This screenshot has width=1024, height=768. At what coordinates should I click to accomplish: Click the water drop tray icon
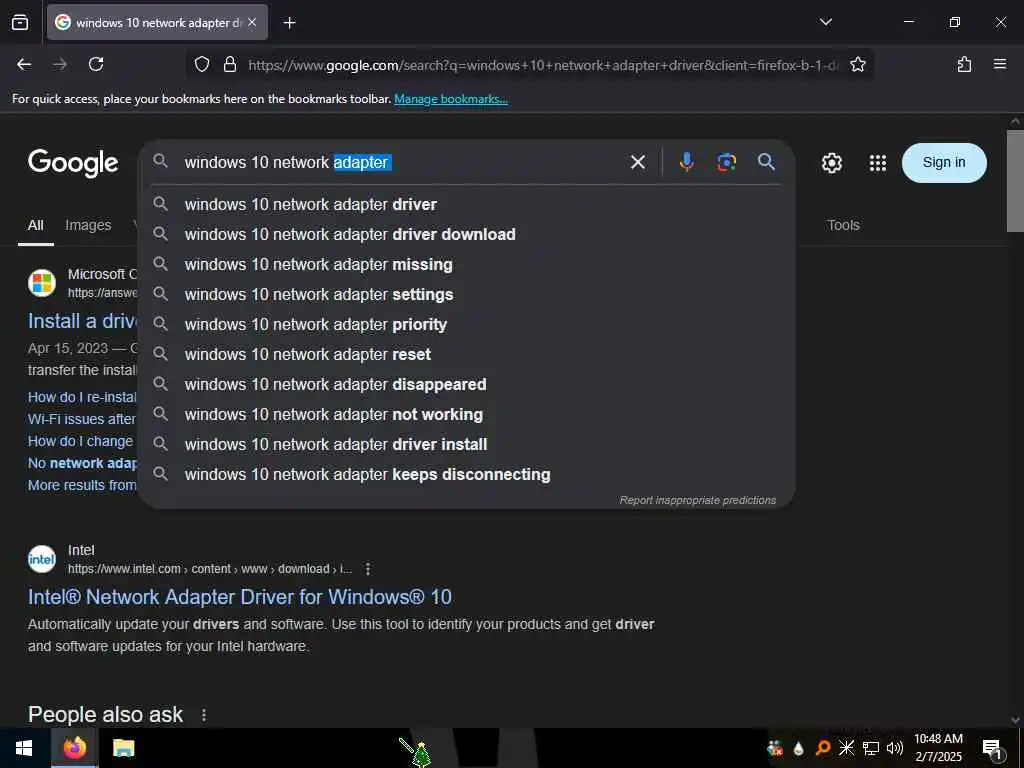(798, 748)
